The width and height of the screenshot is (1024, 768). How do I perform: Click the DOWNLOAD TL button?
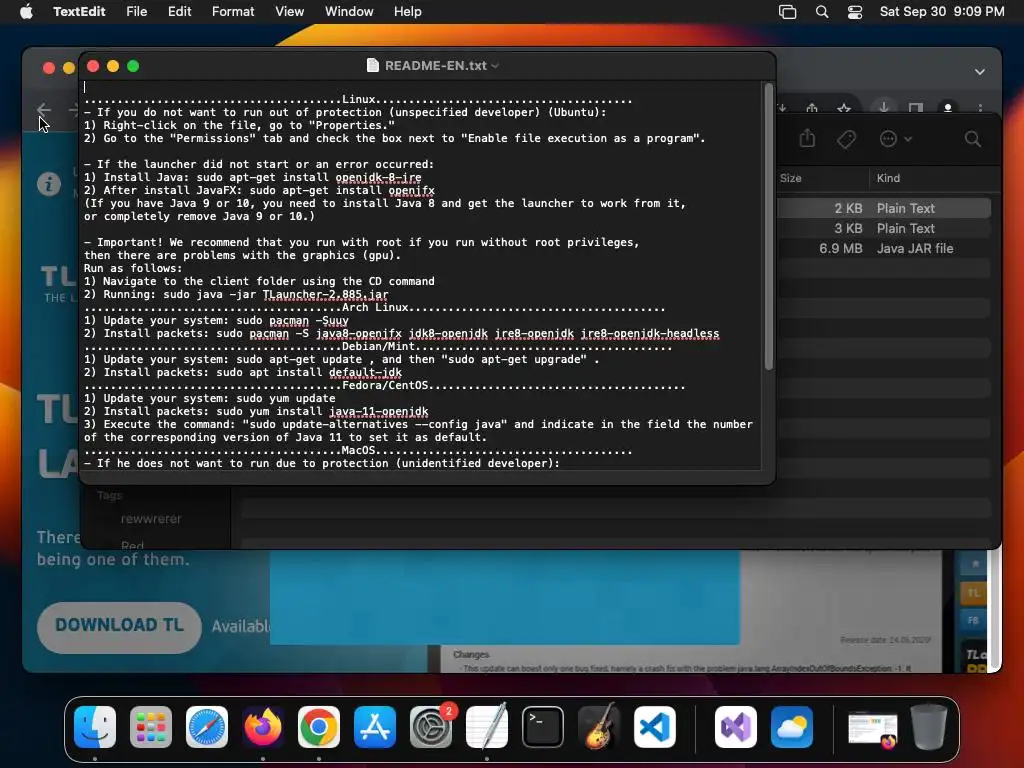[x=119, y=626]
